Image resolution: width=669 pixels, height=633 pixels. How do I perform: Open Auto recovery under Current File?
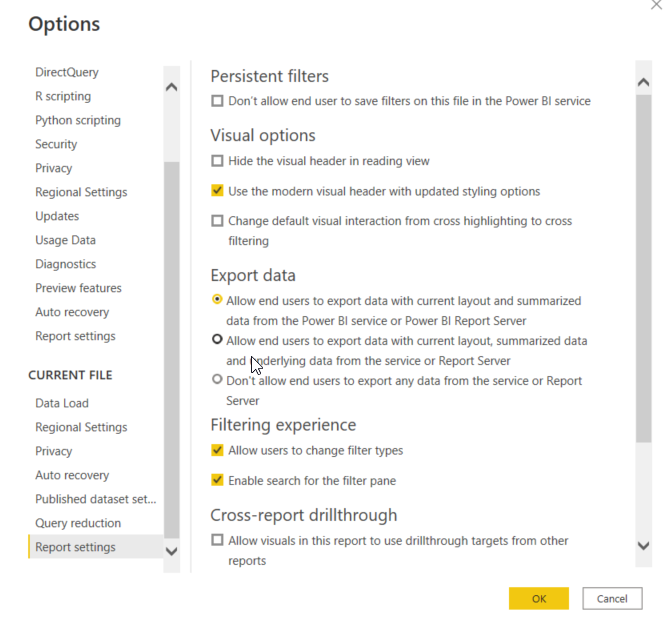click(72, 475)
